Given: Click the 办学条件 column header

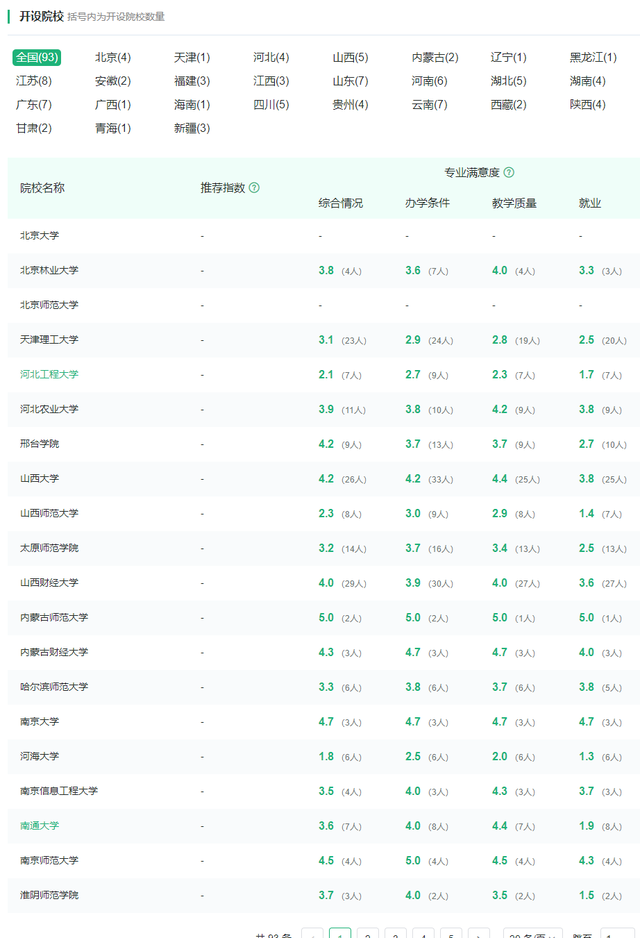Looking at the screenshot, I should click(427, 203).
